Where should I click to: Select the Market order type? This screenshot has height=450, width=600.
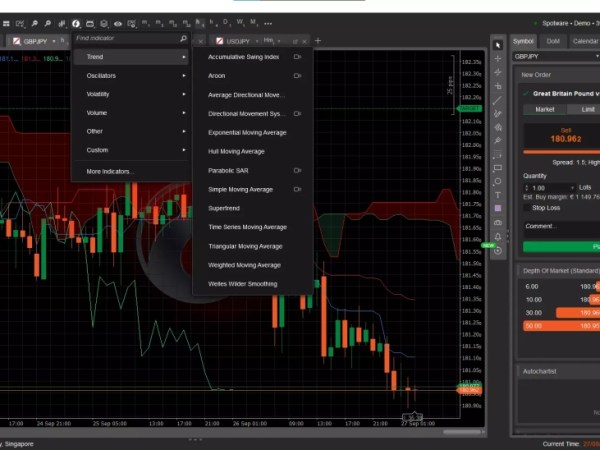(545, 109)
